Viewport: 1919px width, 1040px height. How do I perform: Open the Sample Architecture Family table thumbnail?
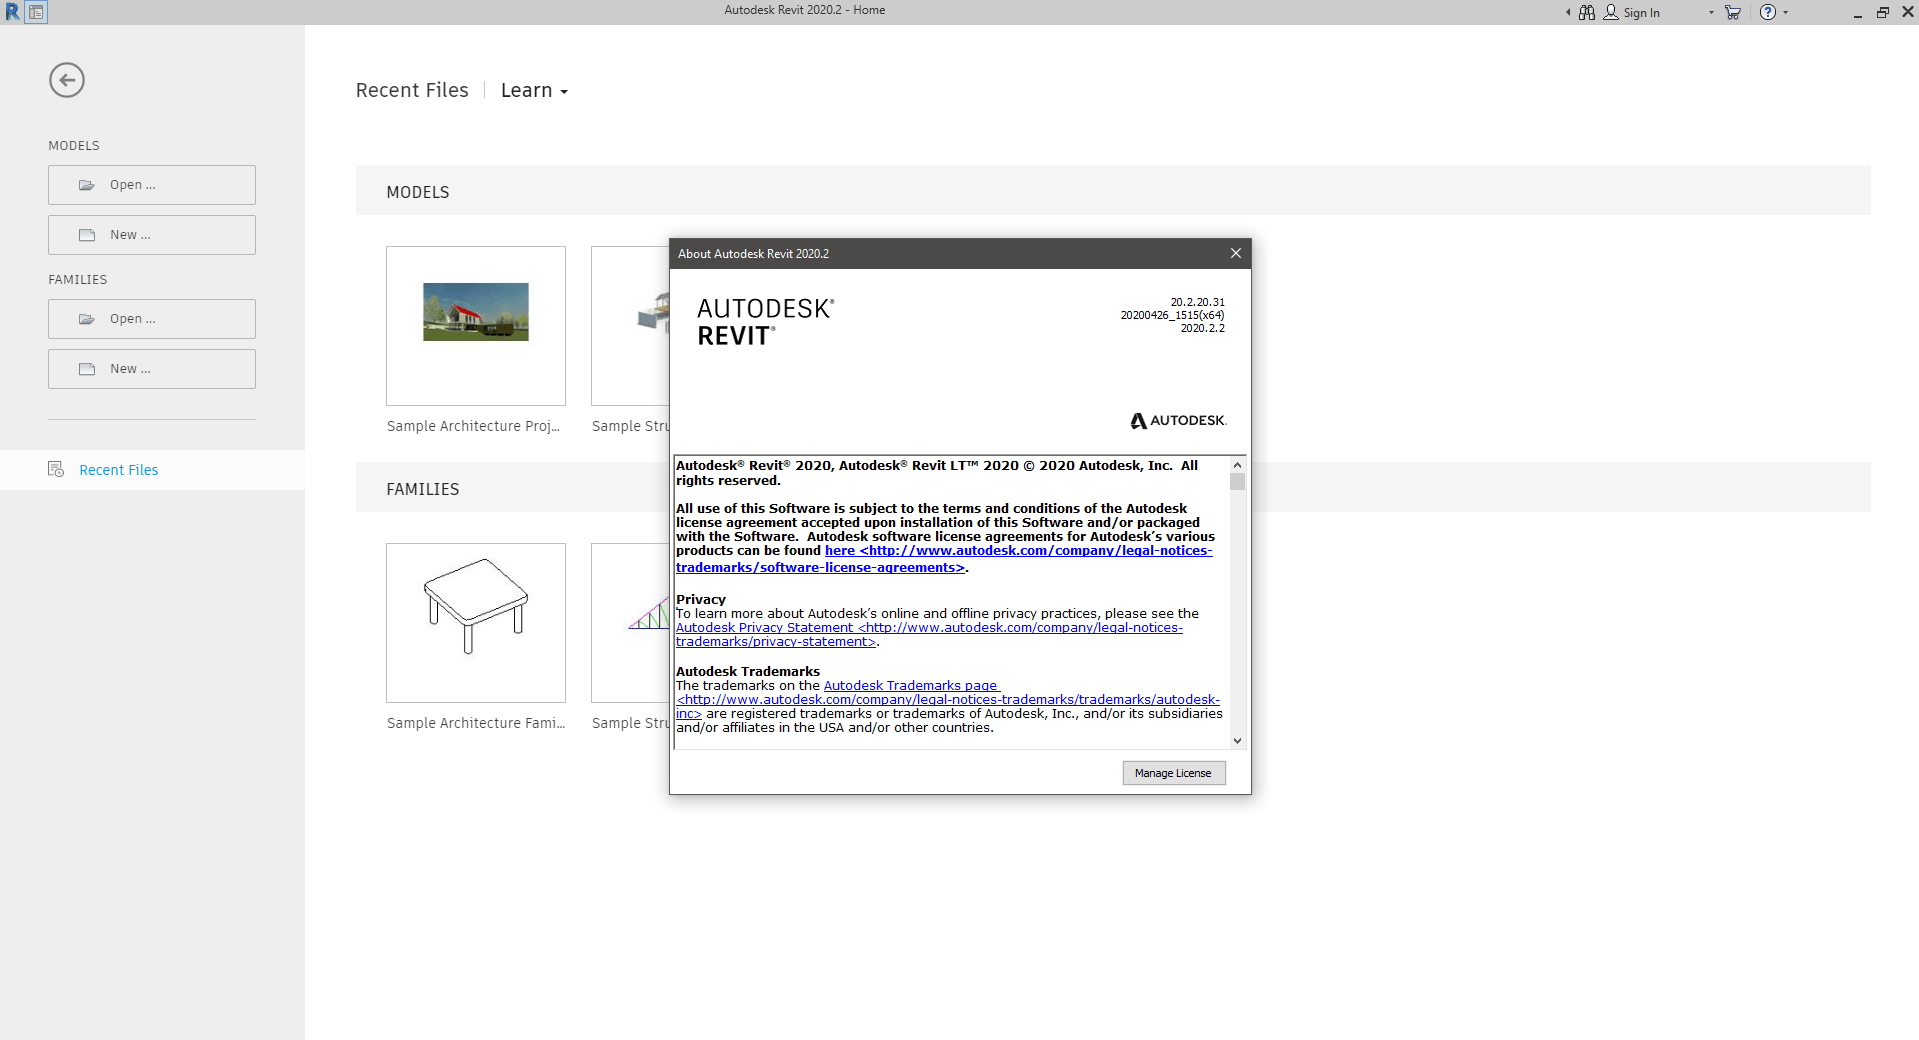click(476, 623)
